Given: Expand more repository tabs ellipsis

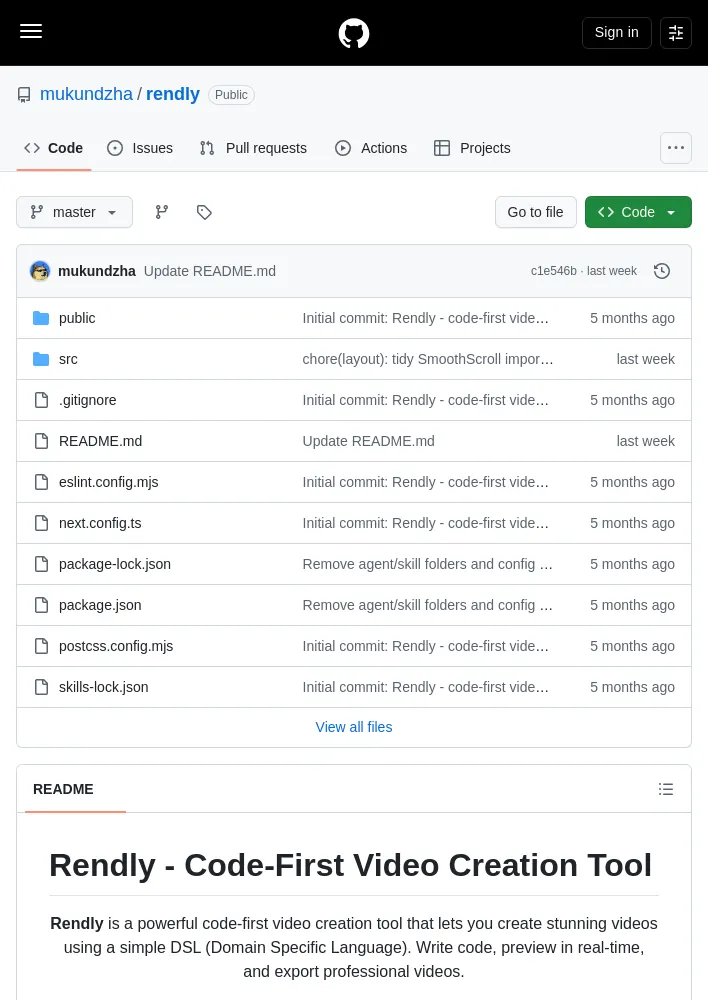Looking at the screenshot, I should (675, 148).
